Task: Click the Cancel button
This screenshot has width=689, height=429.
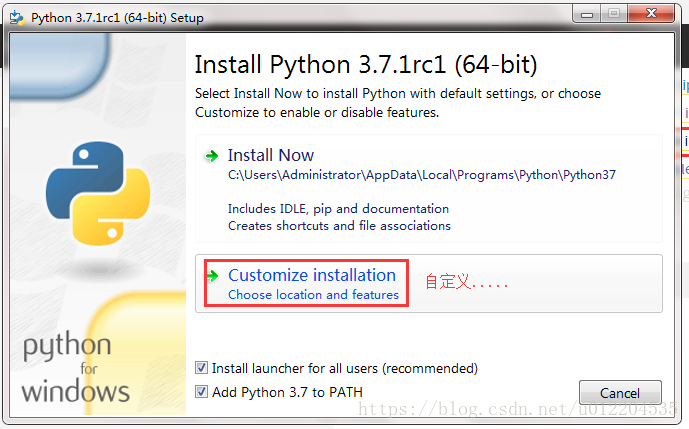Action: pos(620,393)
